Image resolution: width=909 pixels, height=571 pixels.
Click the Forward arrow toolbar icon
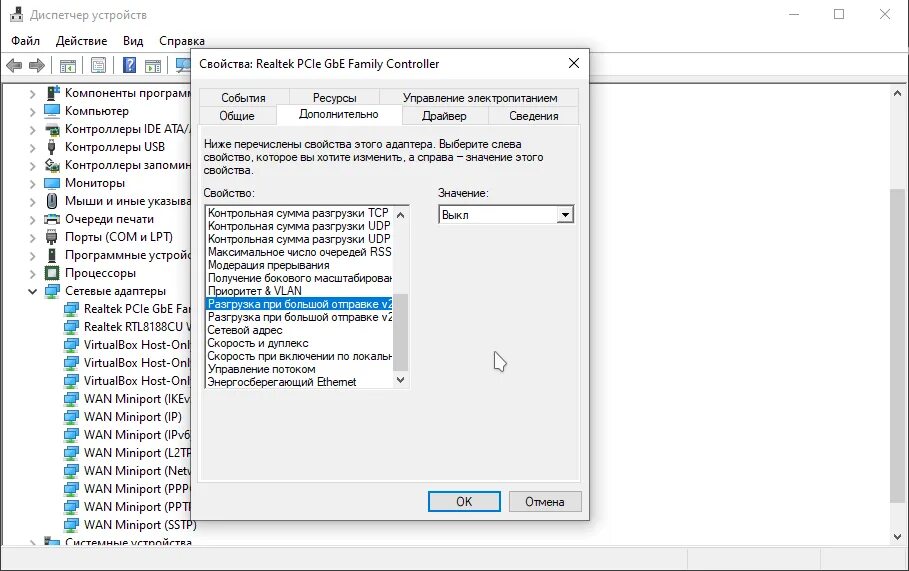tap(37, 66)
